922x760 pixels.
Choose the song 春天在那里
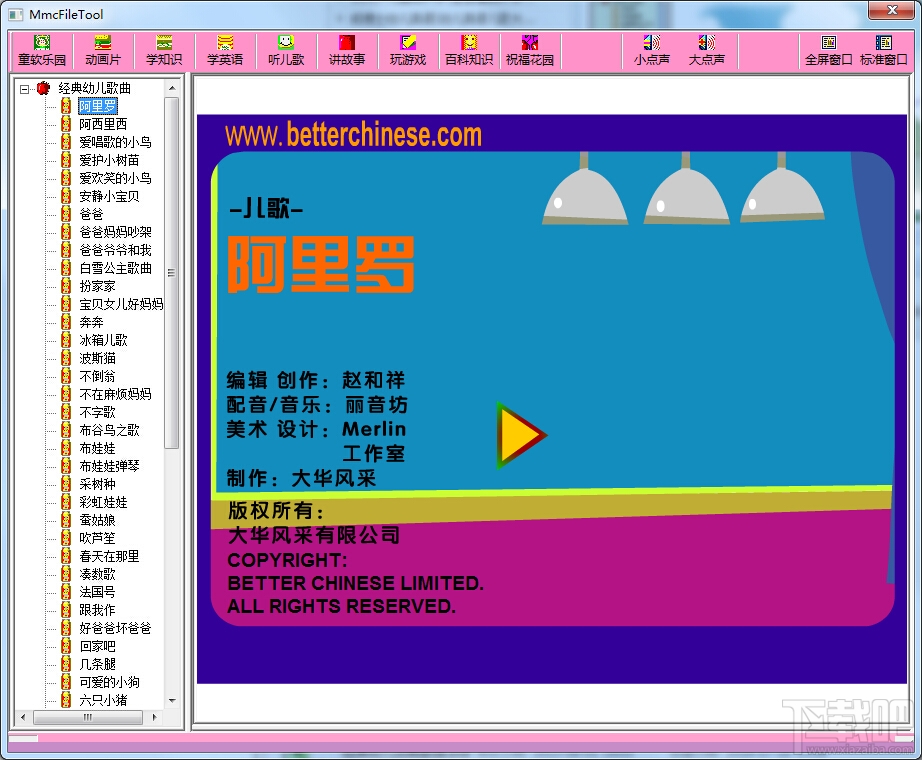pos(109,556)
